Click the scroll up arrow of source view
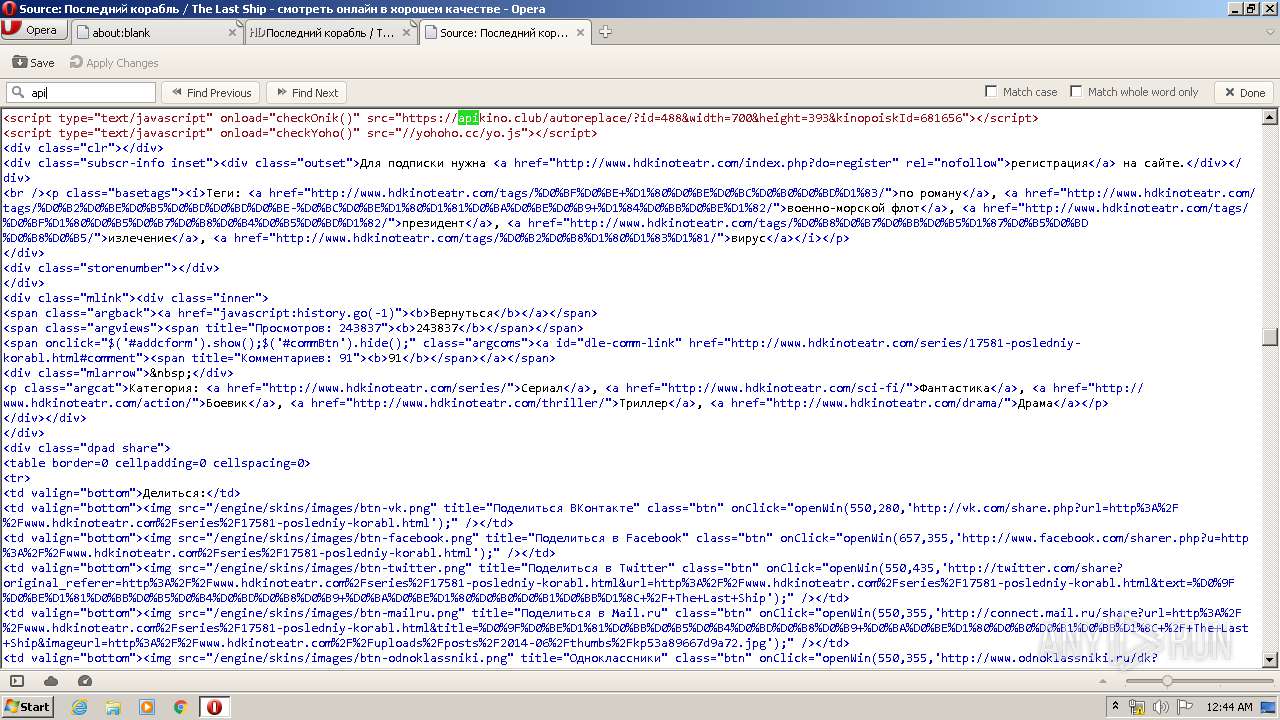Screen dimensions: 1280x720 1270,115
